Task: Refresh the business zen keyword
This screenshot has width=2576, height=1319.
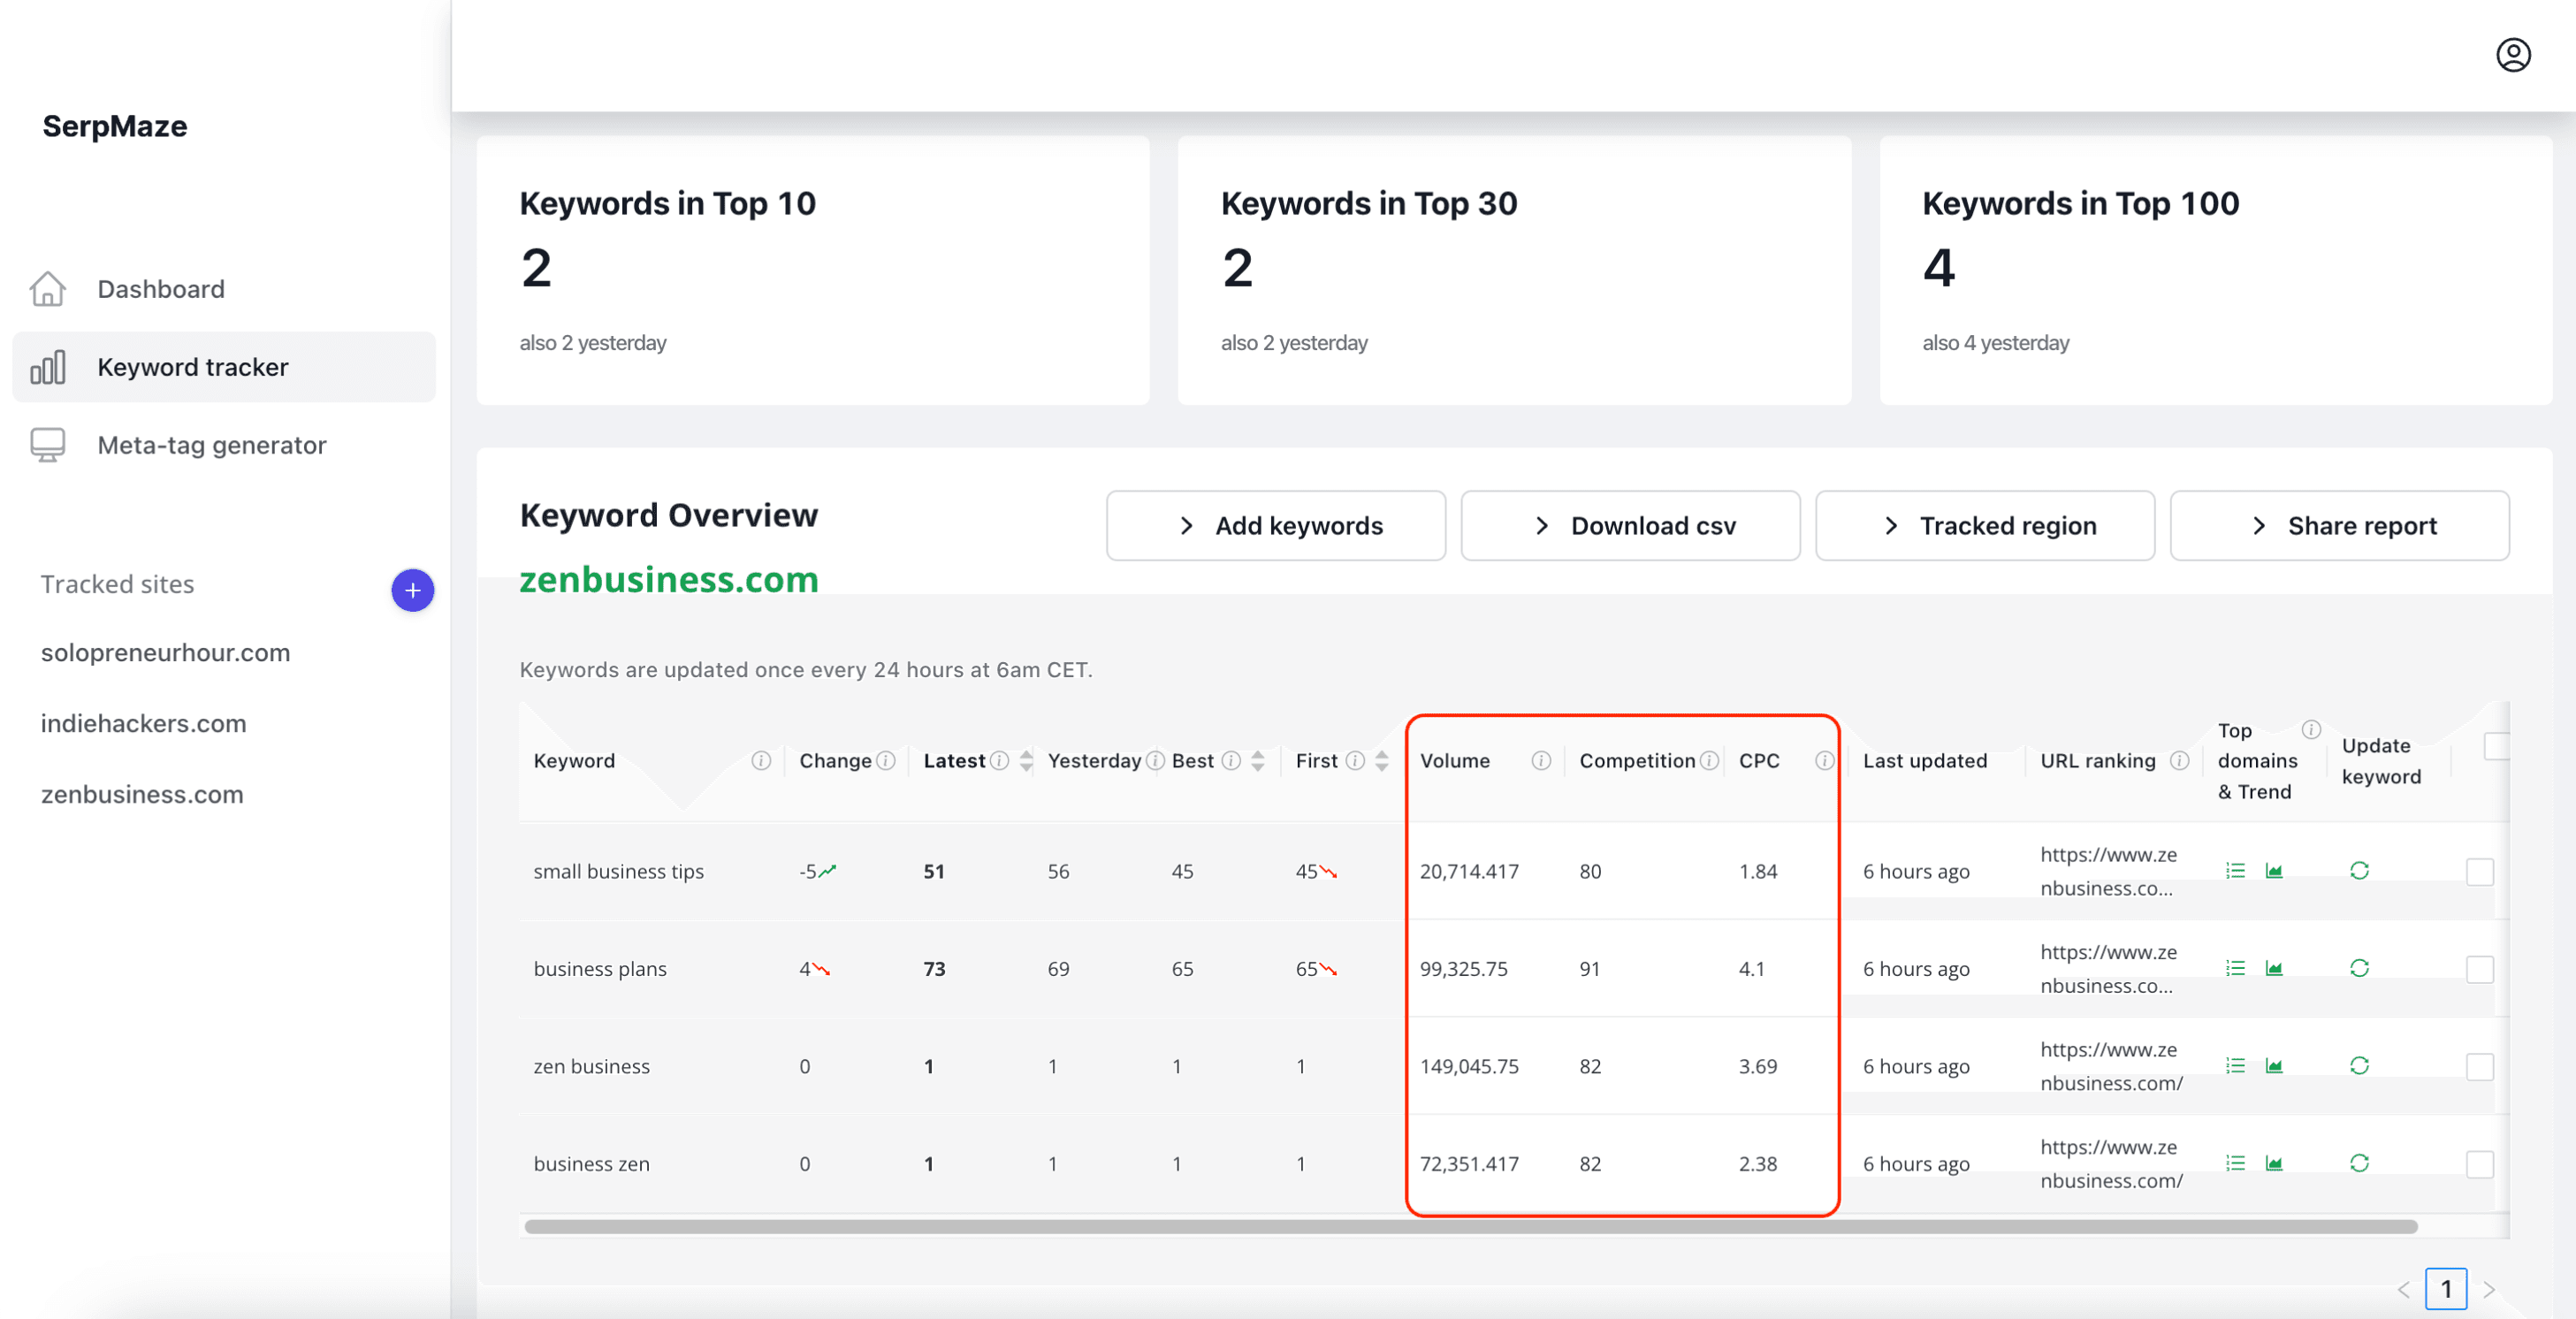Action: click(2359, 1163)
